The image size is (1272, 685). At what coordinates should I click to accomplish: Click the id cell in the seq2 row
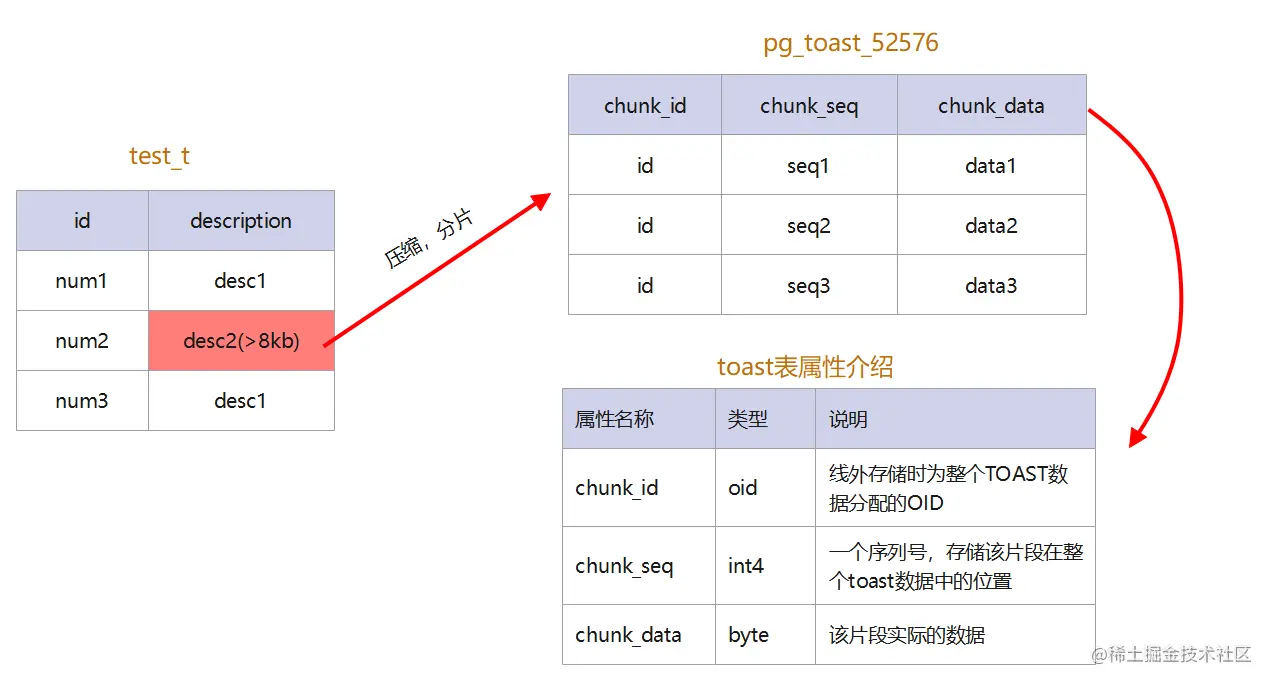pyautogui.click(x=645, y=225)
